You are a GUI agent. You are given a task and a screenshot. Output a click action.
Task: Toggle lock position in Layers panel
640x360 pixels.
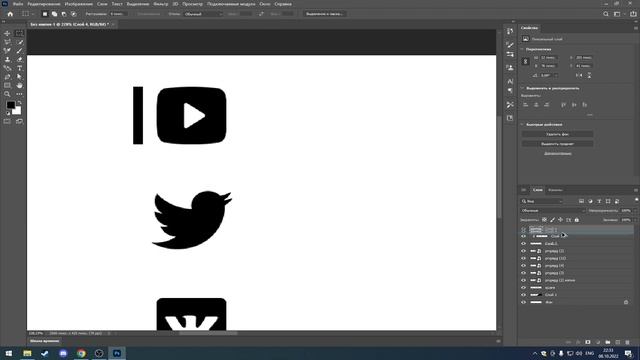click(x=560, y=220)
